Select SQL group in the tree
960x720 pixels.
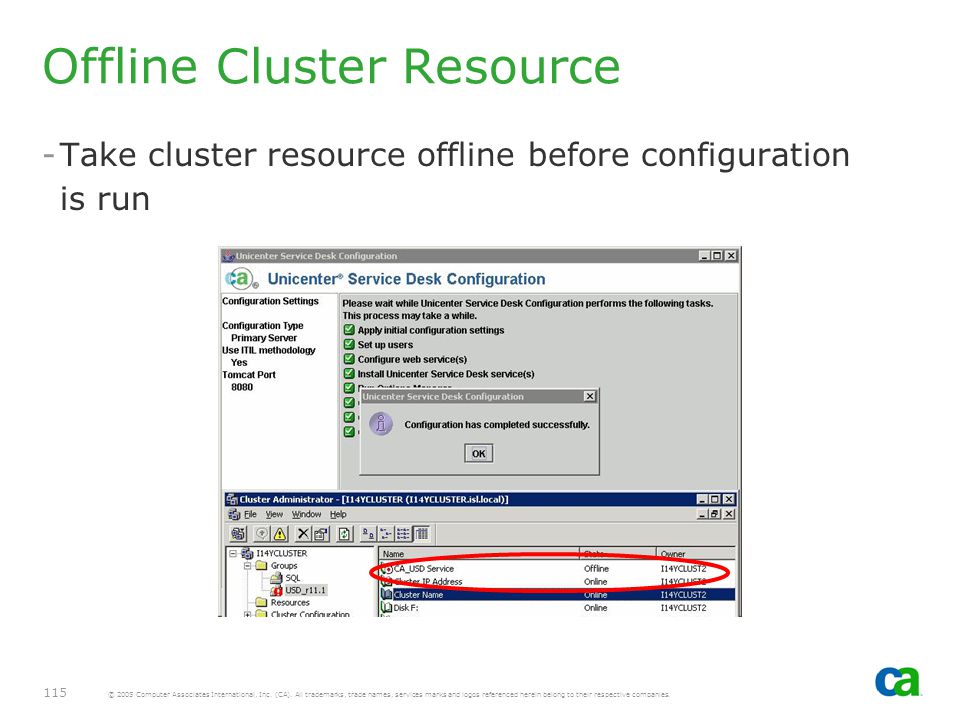293,577
